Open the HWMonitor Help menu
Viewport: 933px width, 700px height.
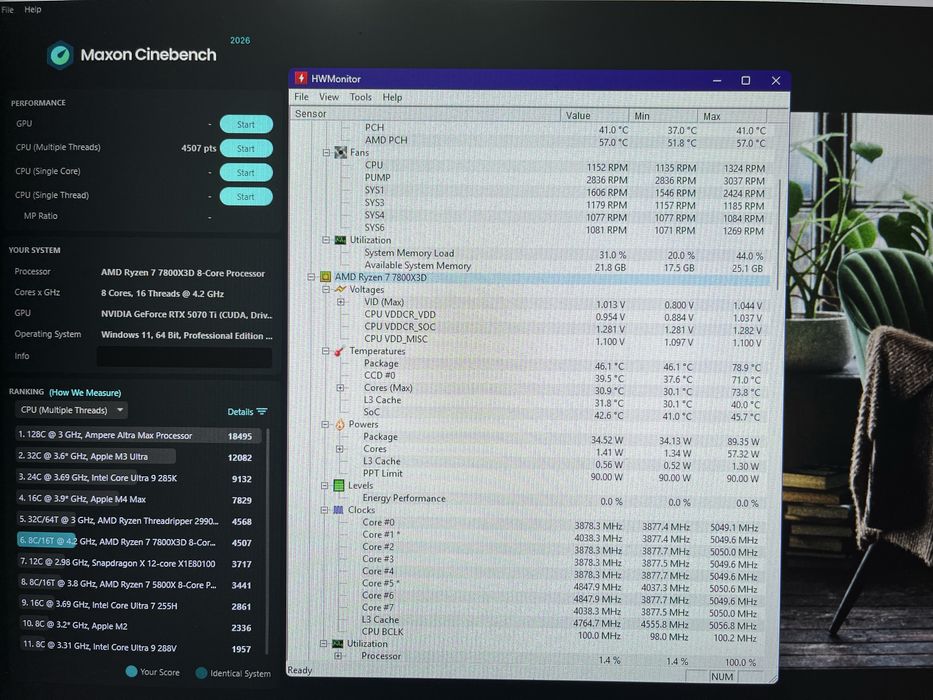pyautogui.click(x=392, y=97)
